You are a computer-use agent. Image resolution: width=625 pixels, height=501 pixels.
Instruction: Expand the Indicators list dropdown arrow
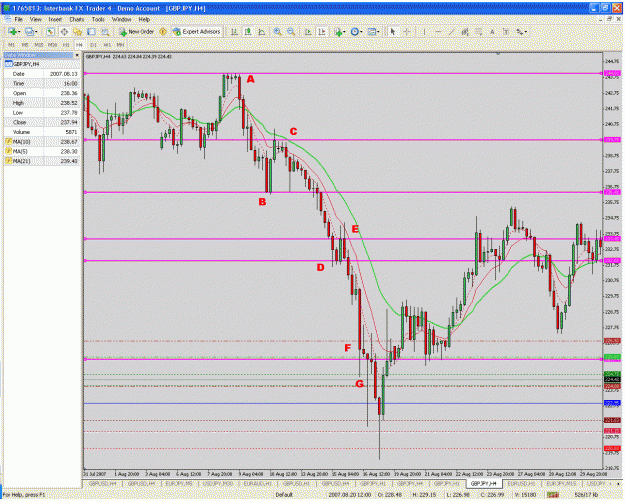(x=344, y=32)
